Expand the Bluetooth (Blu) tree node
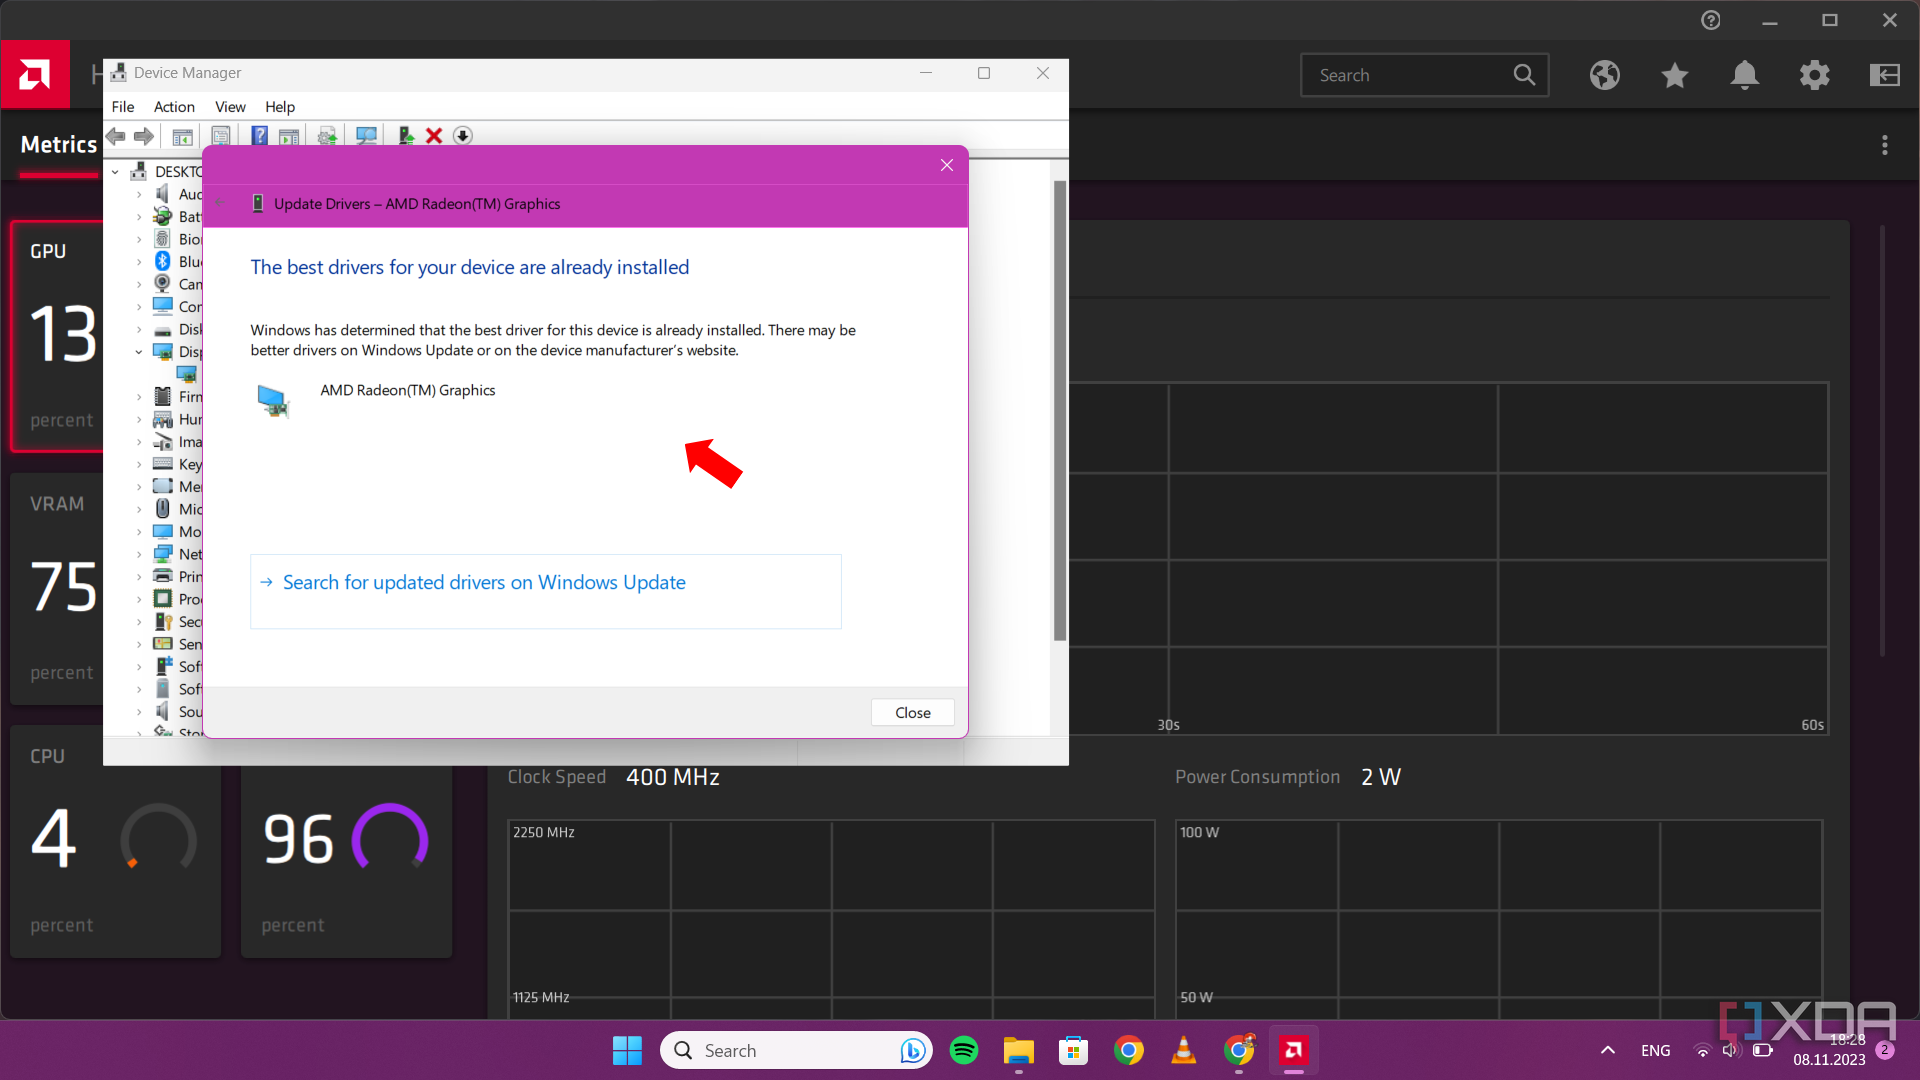 point(139,262)
